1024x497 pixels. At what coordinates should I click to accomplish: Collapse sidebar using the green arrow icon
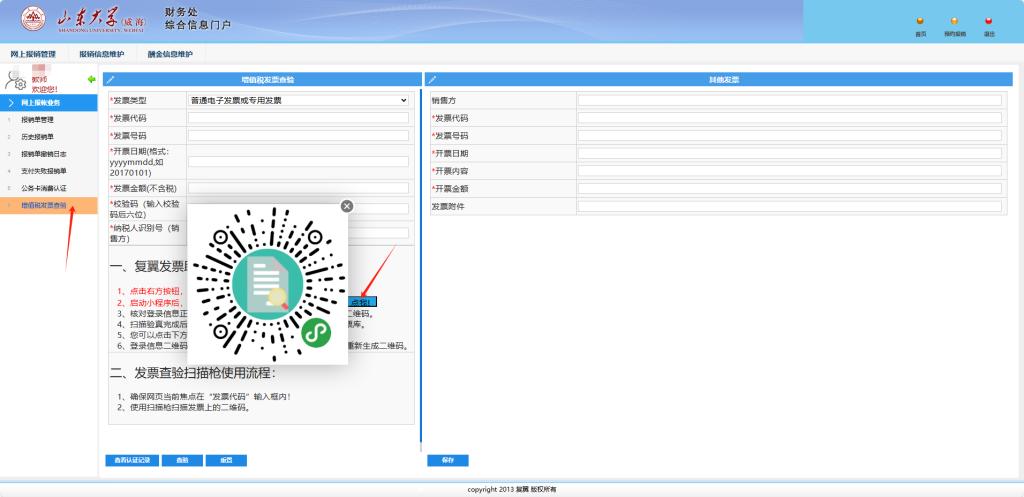(x=91, y=79)
